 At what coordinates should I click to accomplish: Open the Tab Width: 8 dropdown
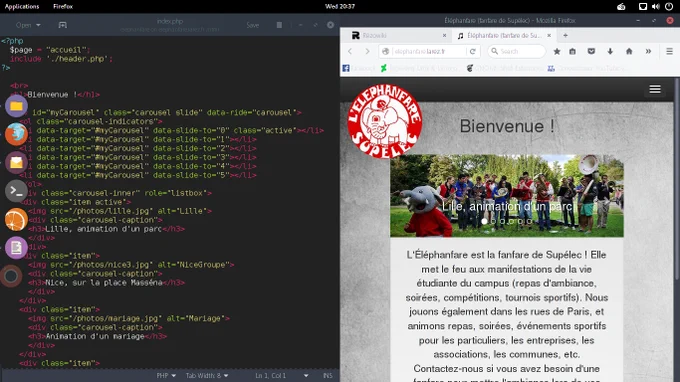click(207, 375)
